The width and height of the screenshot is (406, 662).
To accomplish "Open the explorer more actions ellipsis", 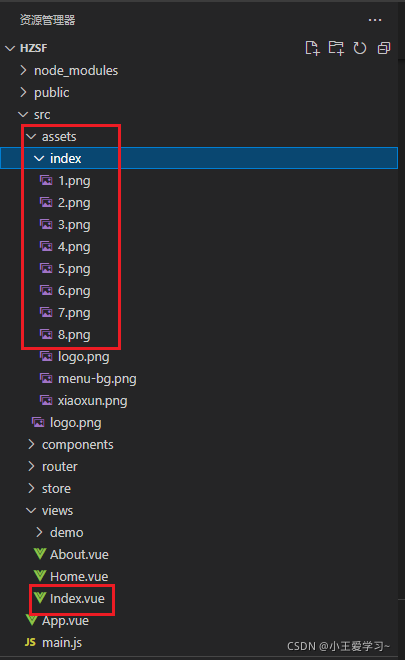I will coord(375,20).
